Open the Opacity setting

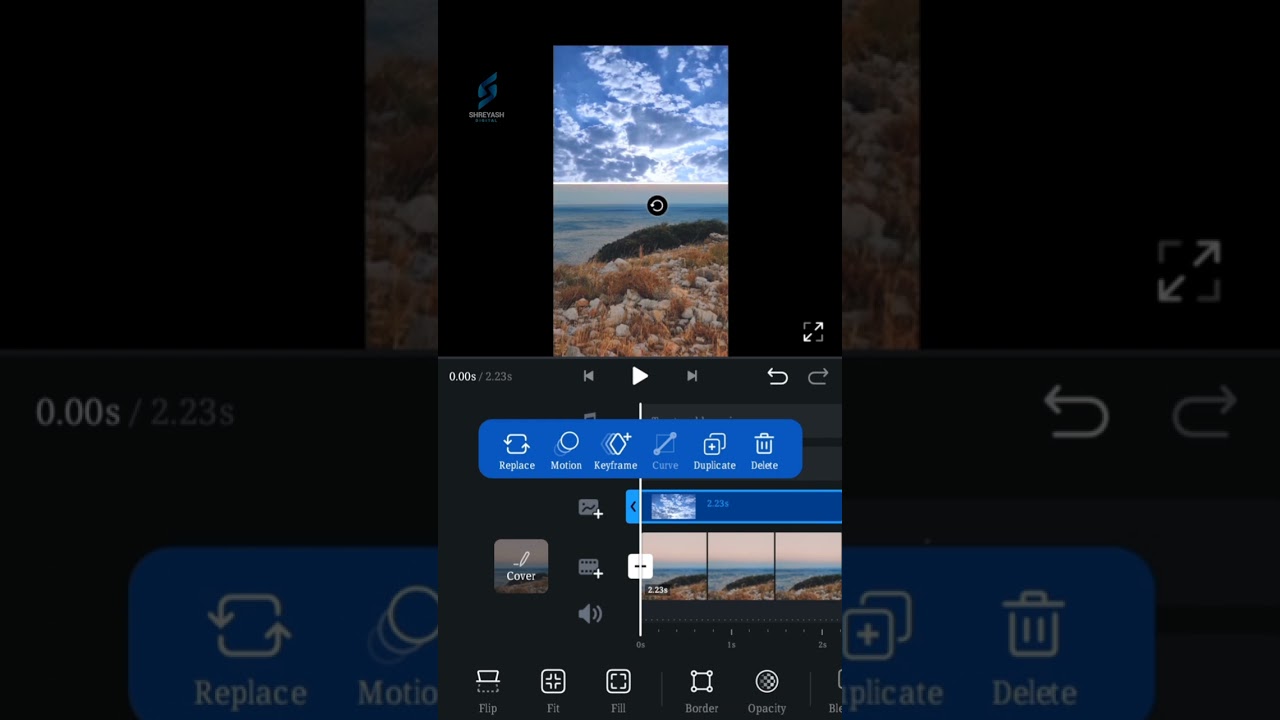[x=767, y=691]
